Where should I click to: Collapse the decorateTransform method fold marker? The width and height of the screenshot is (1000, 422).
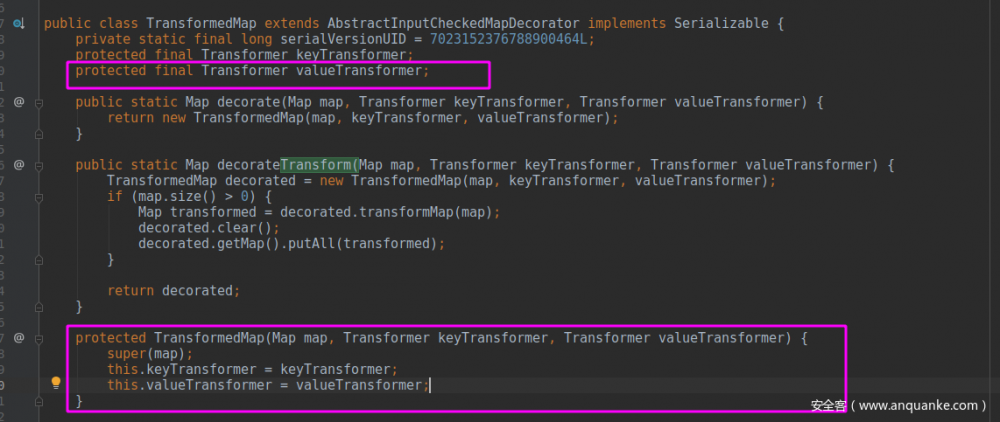39,166
